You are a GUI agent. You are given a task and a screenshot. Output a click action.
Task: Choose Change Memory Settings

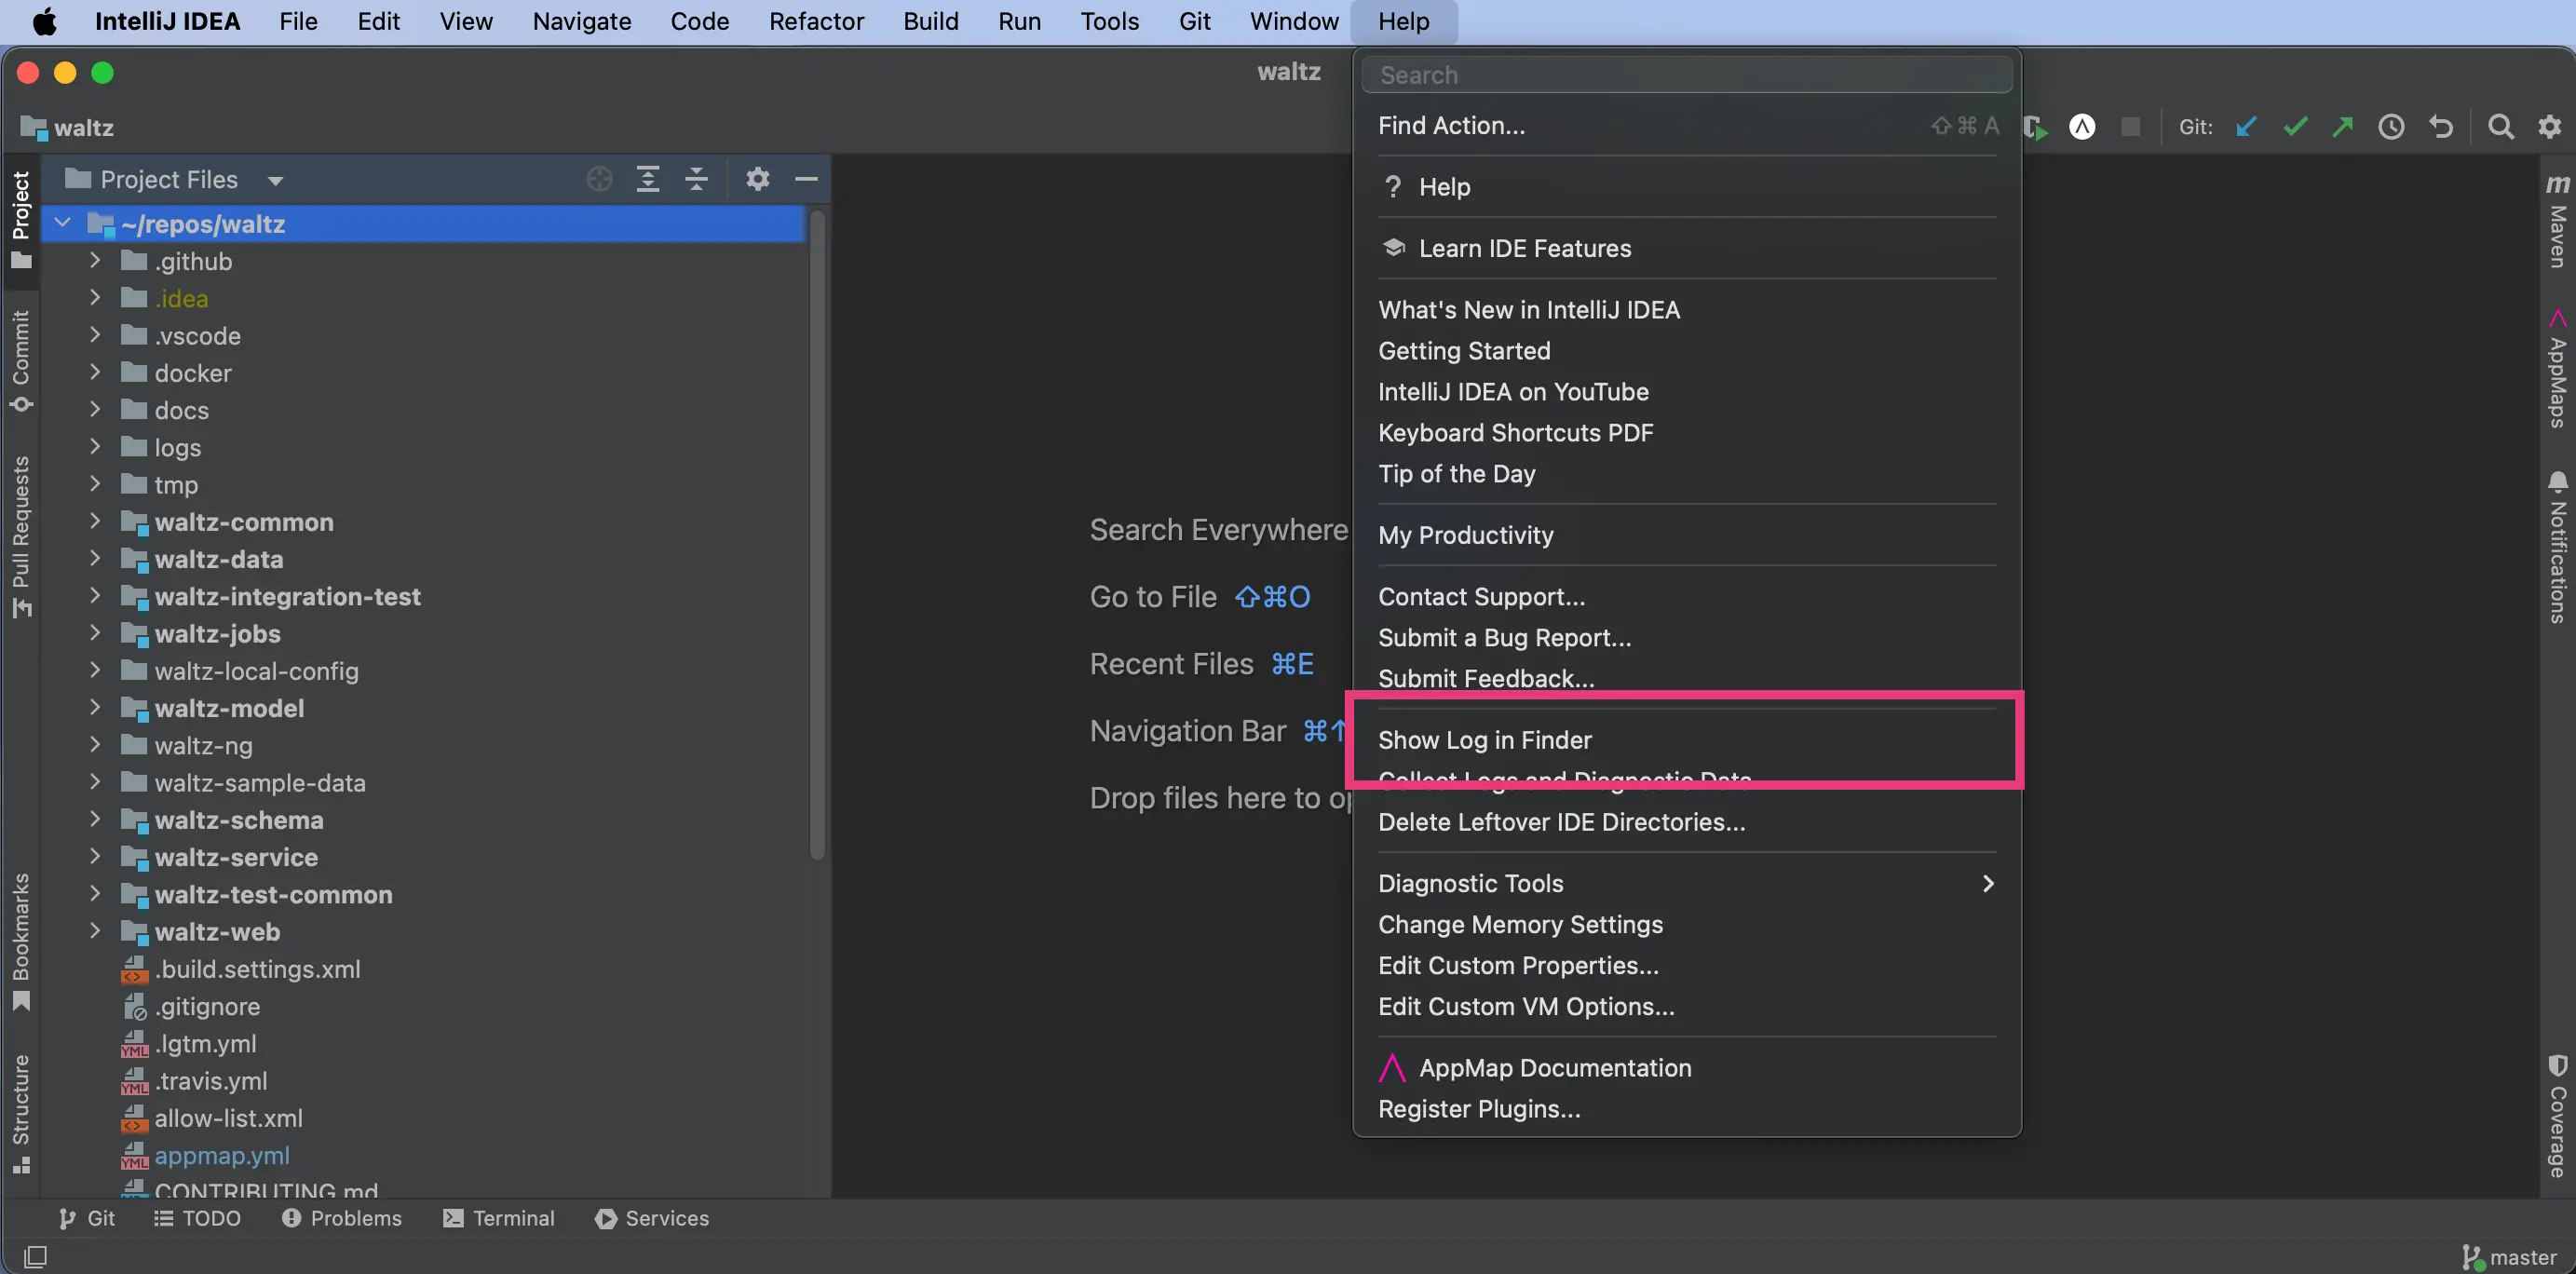click(1687, 924)
